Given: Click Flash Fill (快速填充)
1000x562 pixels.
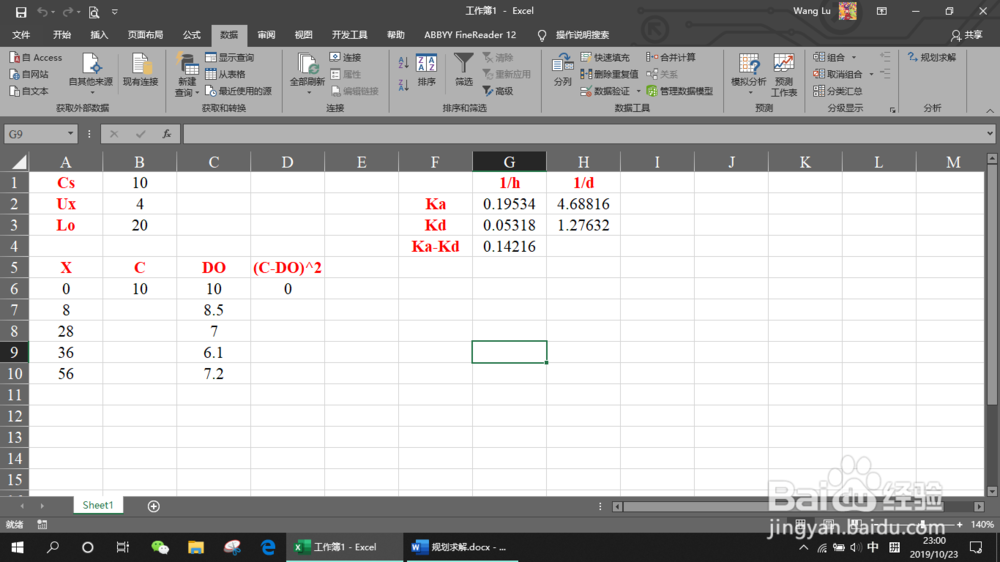Looking at the screenshot, I should pyautogui.click(x=605, y=57).
